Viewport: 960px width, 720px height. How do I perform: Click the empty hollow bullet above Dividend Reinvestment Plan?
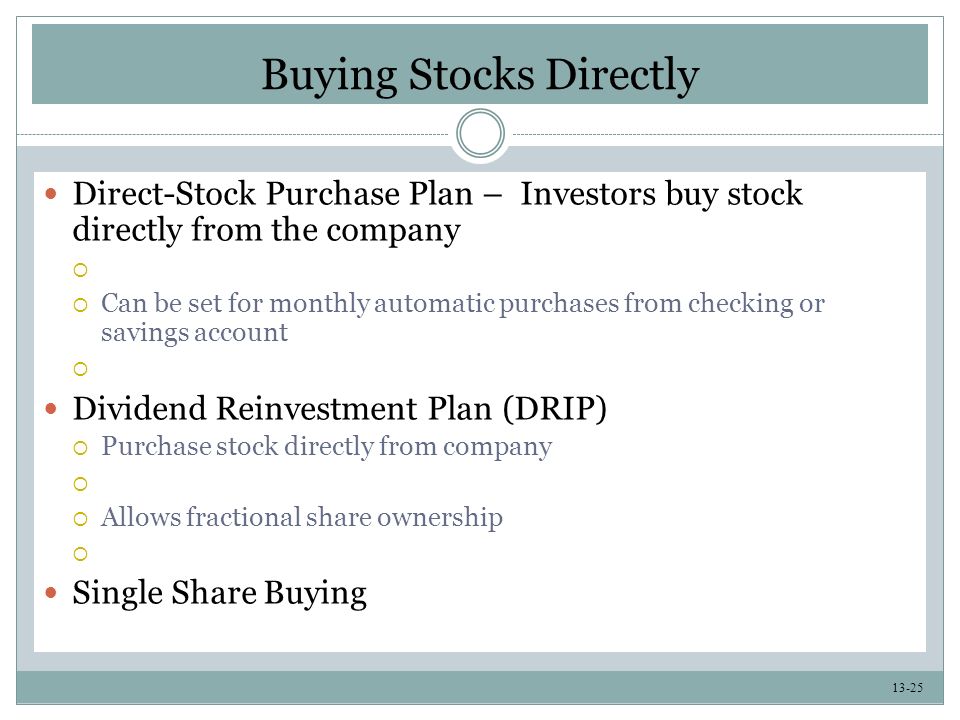click(80, 369)
